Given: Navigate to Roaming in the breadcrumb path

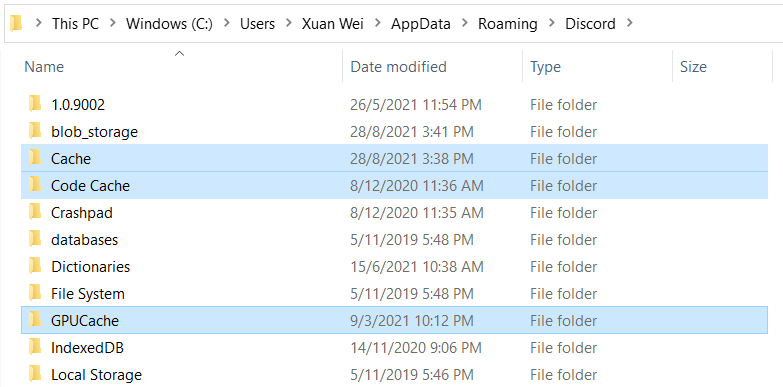Looking at the screenshot, I should coord(507,23).
